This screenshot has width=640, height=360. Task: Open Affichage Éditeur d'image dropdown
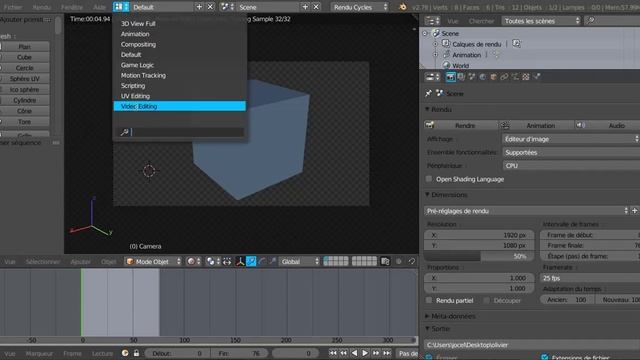coord(571,139)
